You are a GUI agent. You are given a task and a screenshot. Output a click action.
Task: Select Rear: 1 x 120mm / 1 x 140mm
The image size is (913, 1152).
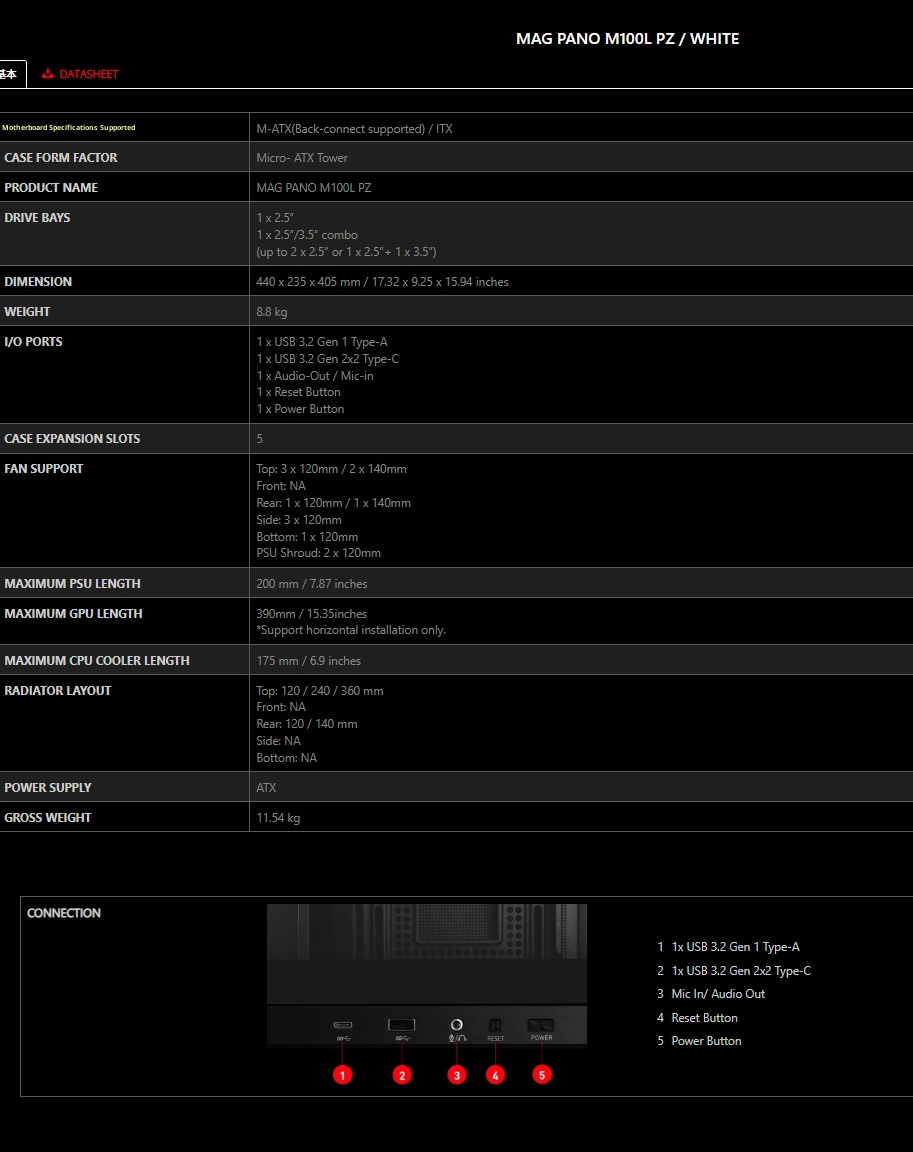[x=333, y=503]
